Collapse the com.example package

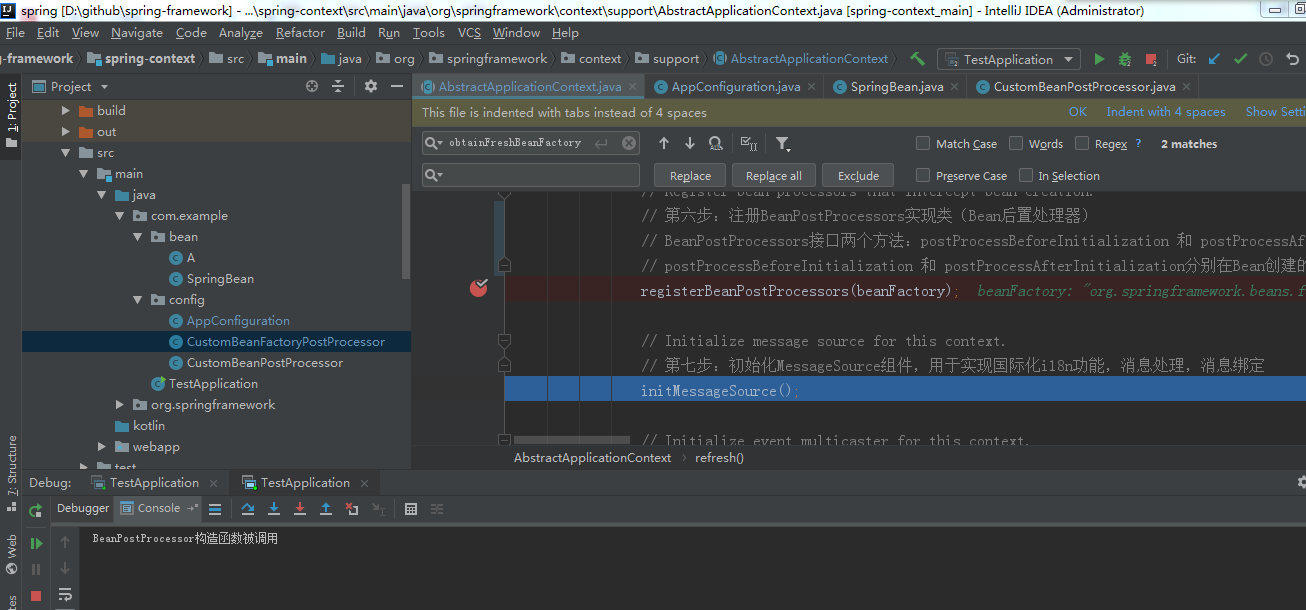120,216
